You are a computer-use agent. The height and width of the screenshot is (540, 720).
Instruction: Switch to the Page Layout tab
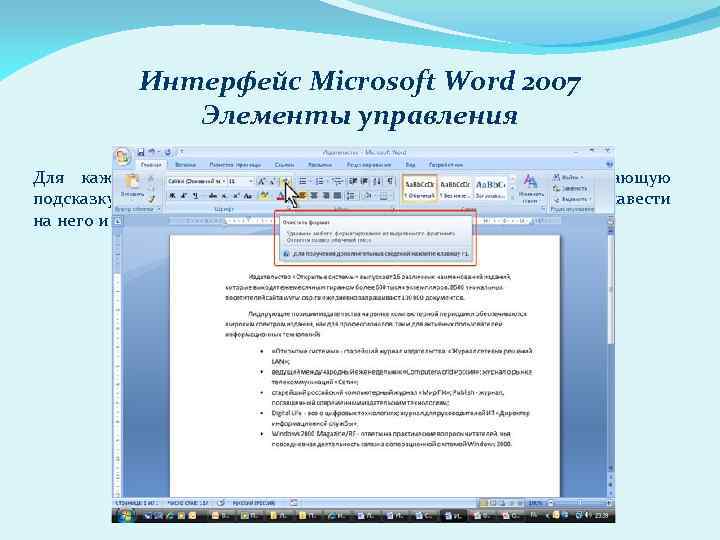click(235, 164)
